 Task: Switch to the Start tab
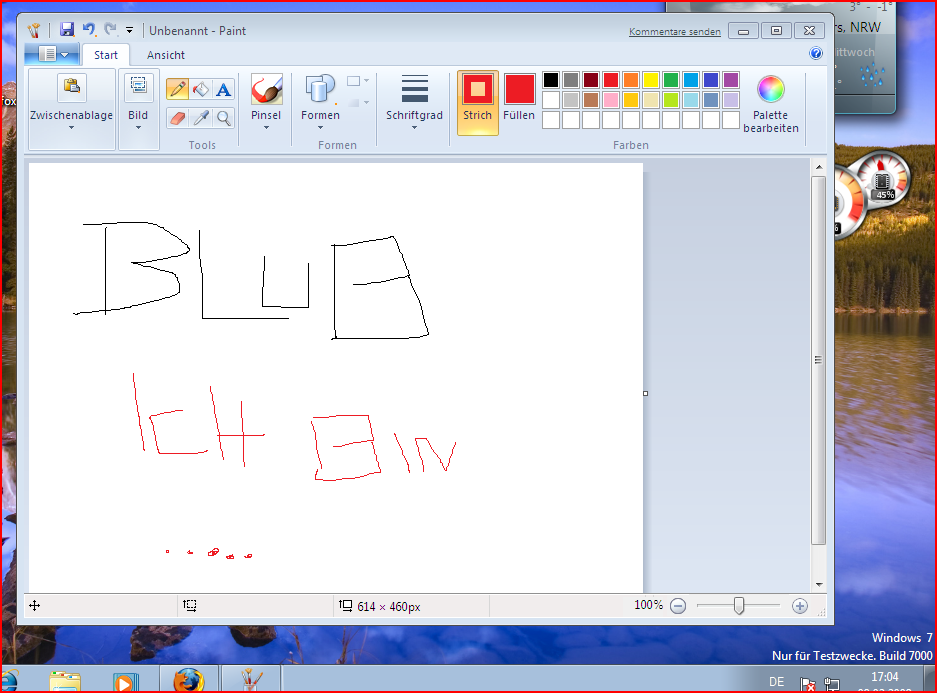coord(106,55)
